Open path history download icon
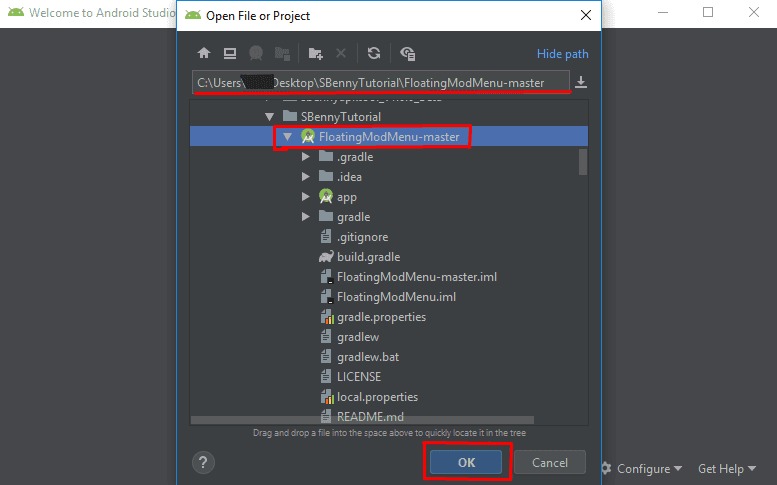The width and height of the screenshot is (777, 485). pos(581,82)
